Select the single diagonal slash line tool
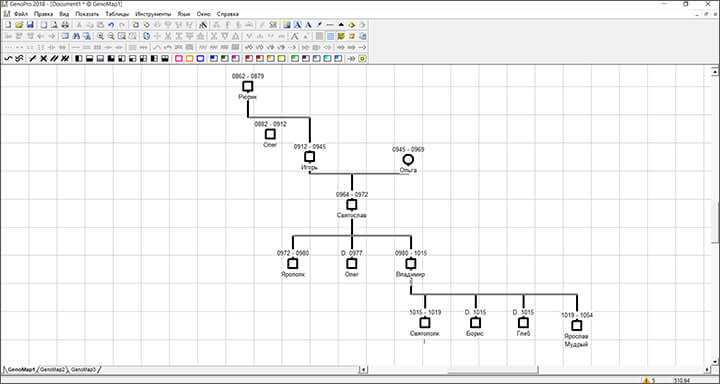 point(33,58)
